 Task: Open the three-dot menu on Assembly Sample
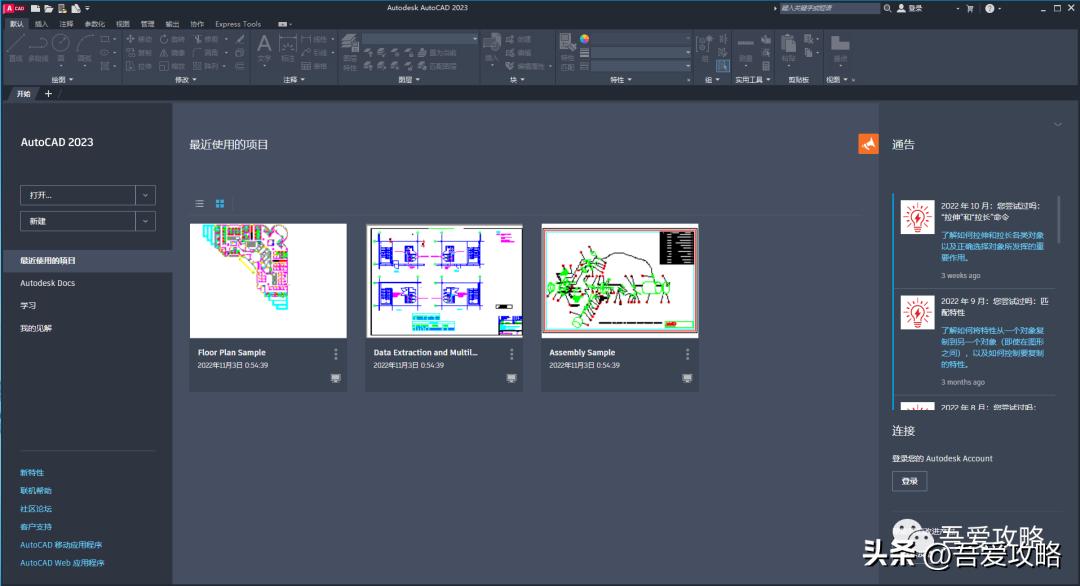tap(687, 354)
